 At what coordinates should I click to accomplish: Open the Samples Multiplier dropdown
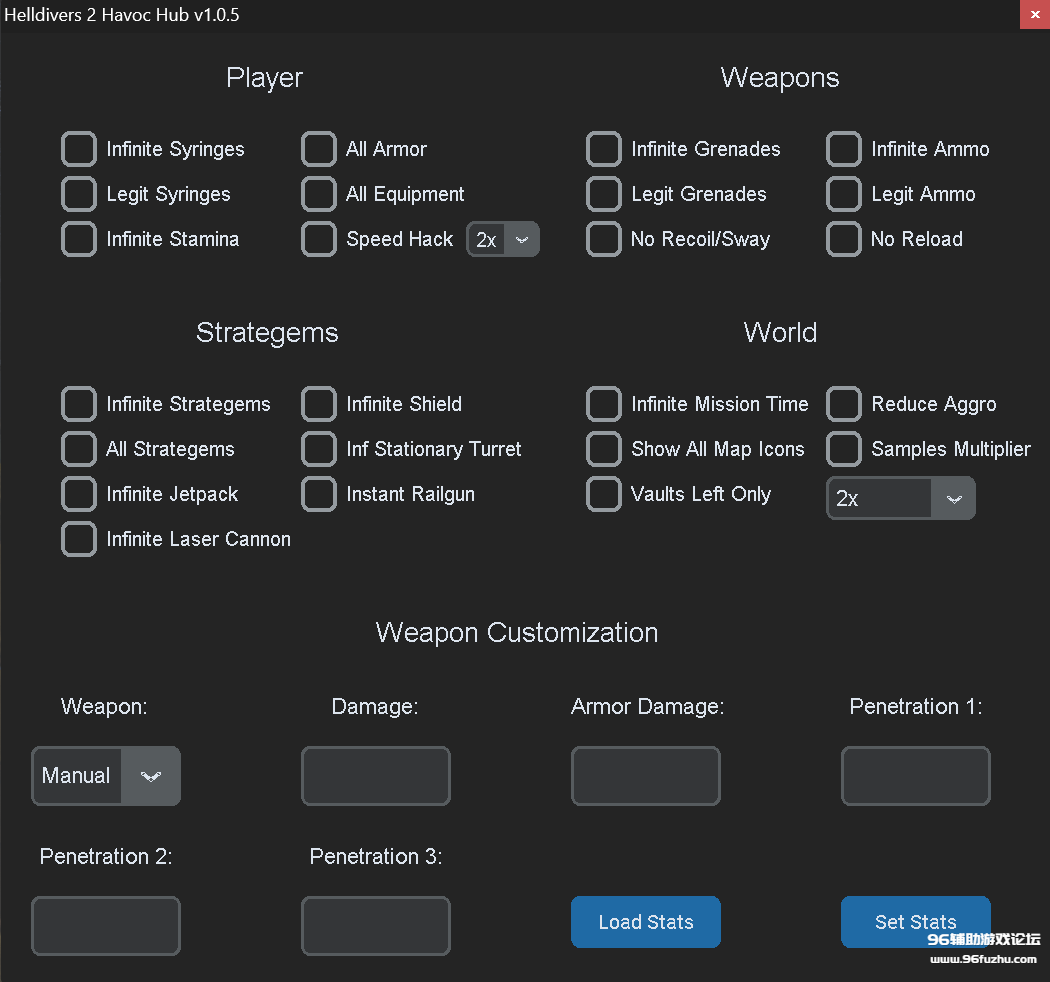click(953, 497)
